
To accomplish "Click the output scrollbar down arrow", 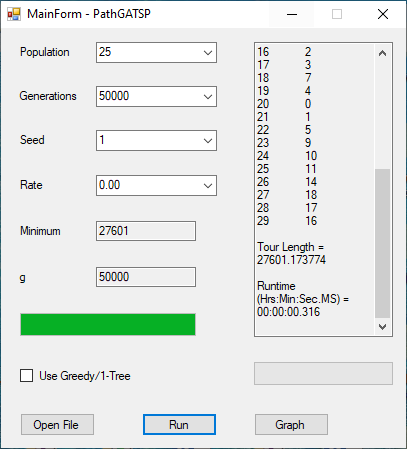I will [x=382, y=327].
